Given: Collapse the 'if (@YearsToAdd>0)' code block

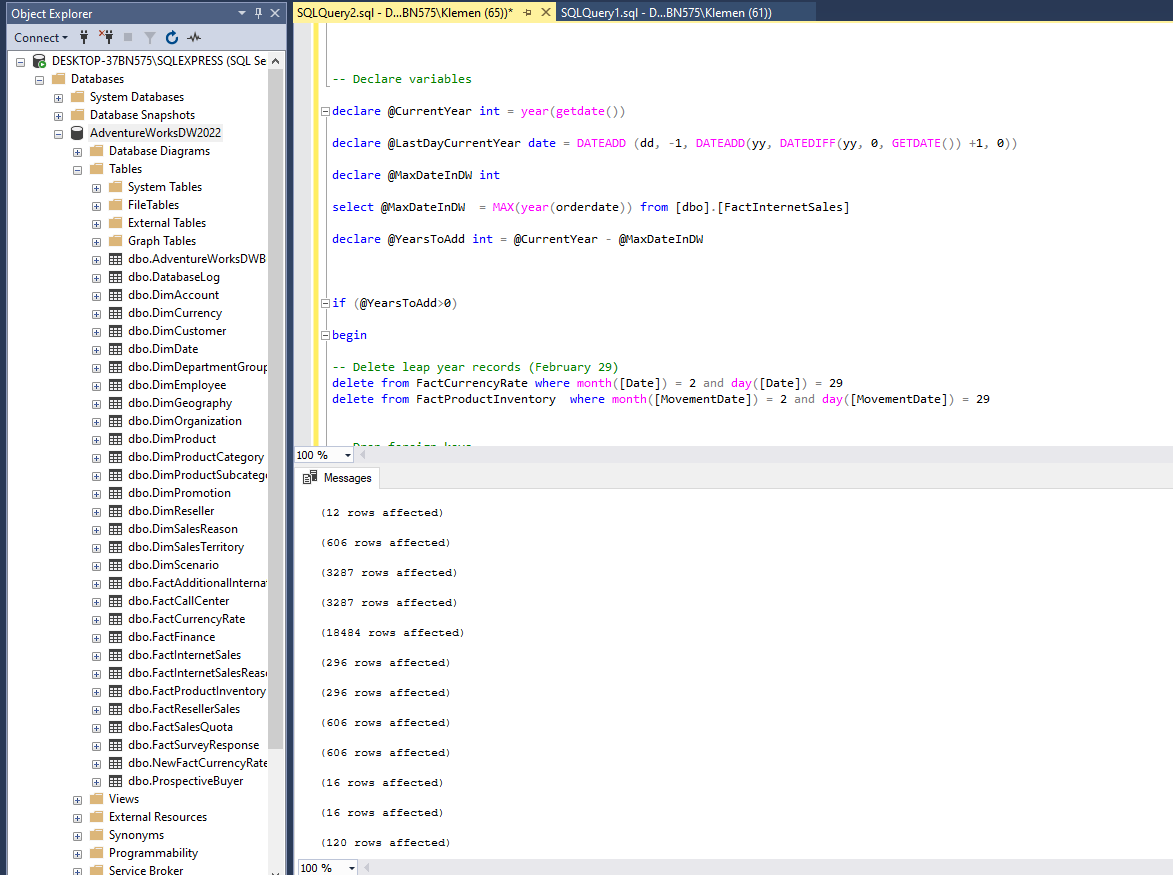Looking at the screenshot, I should [324, 303].
